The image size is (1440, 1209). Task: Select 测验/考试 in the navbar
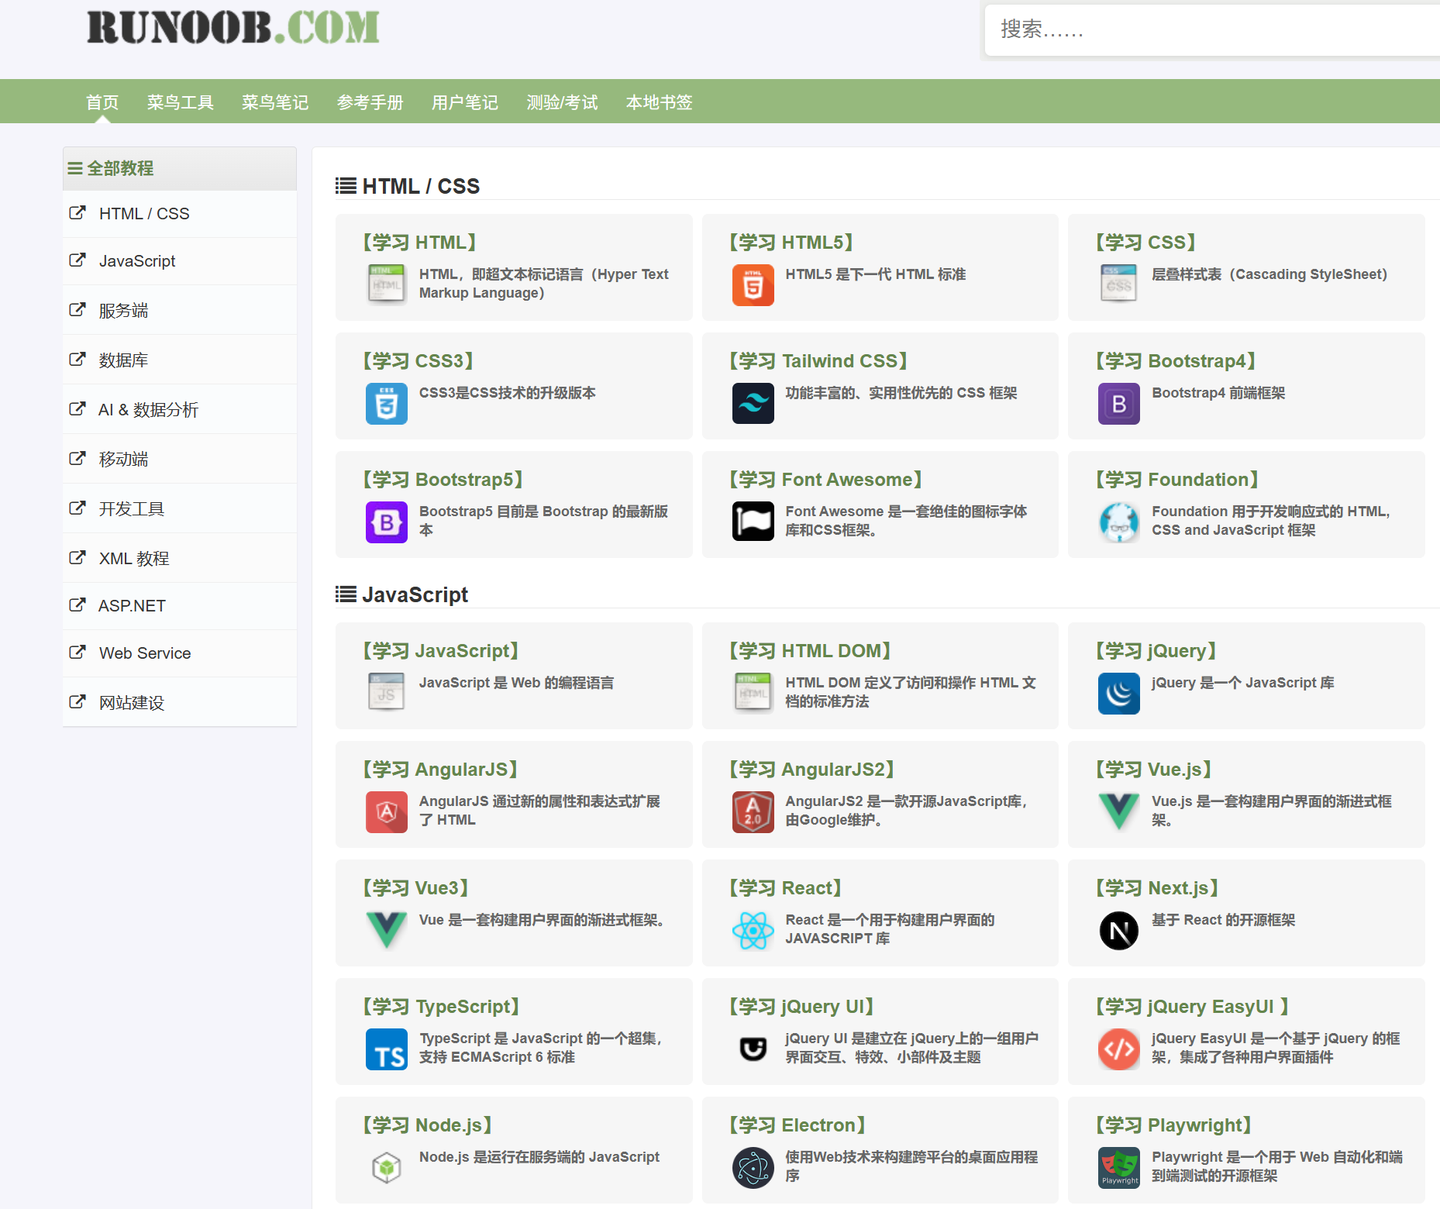pyautogui.click(x=562, y=102)
